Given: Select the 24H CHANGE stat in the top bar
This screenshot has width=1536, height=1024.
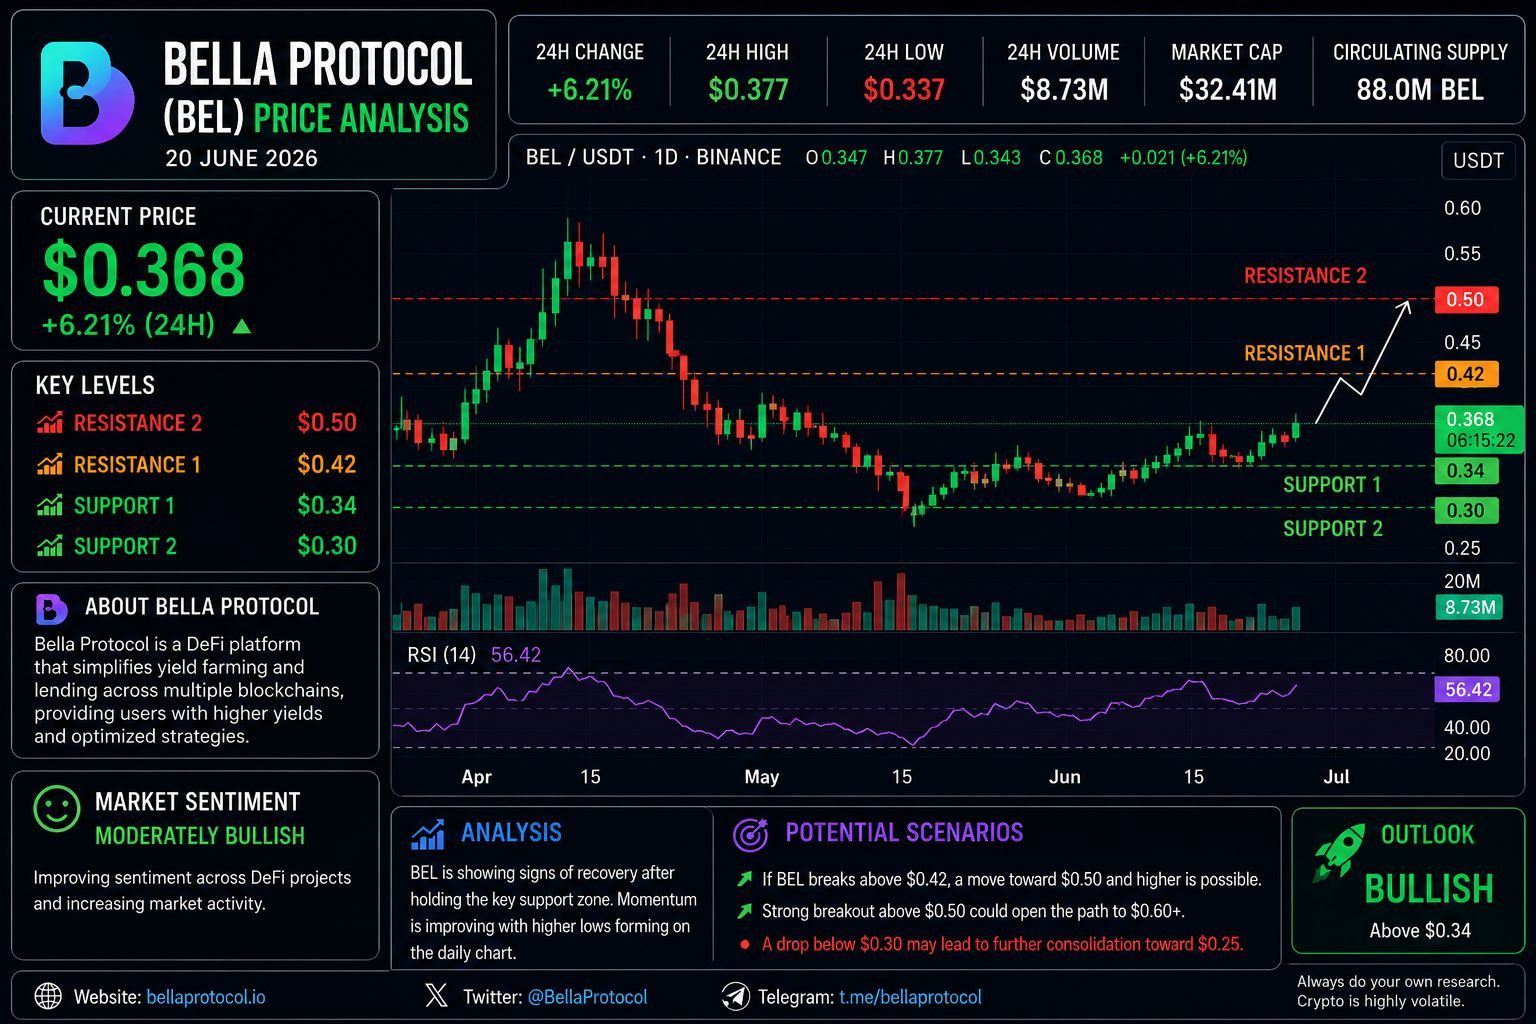Looking at the screenshot, I should 590,72.
